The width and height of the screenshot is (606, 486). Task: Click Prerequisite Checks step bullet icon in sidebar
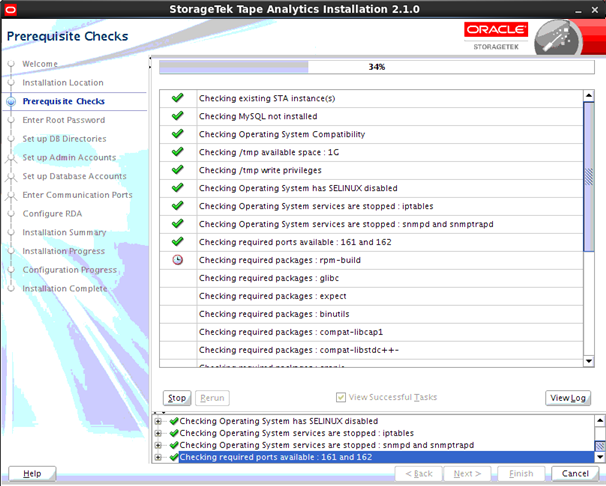(11, 101)
